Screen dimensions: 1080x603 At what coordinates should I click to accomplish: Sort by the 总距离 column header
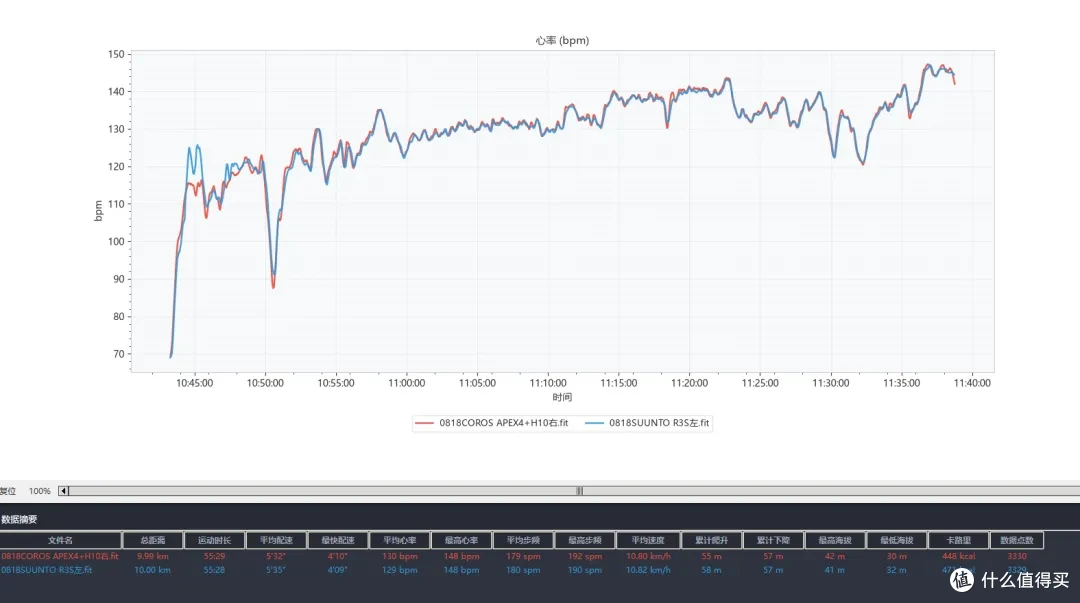click(x=153, y=540)
